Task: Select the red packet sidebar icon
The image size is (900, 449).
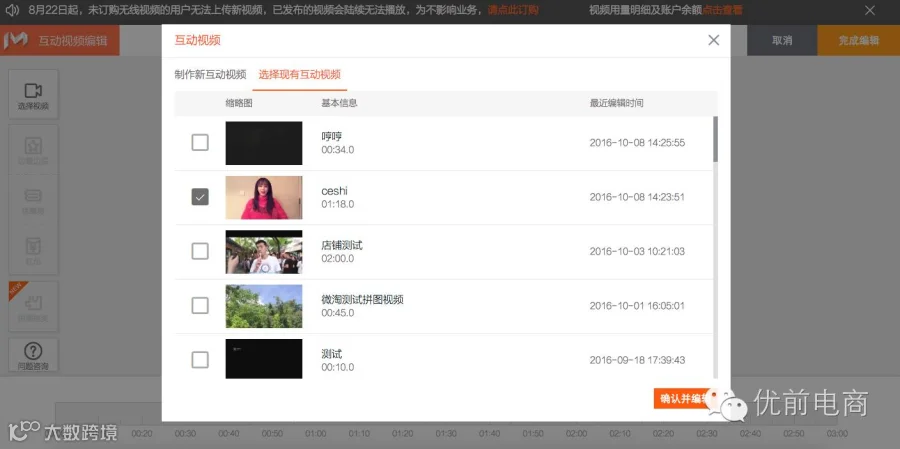Action: [x=33, y=246]
